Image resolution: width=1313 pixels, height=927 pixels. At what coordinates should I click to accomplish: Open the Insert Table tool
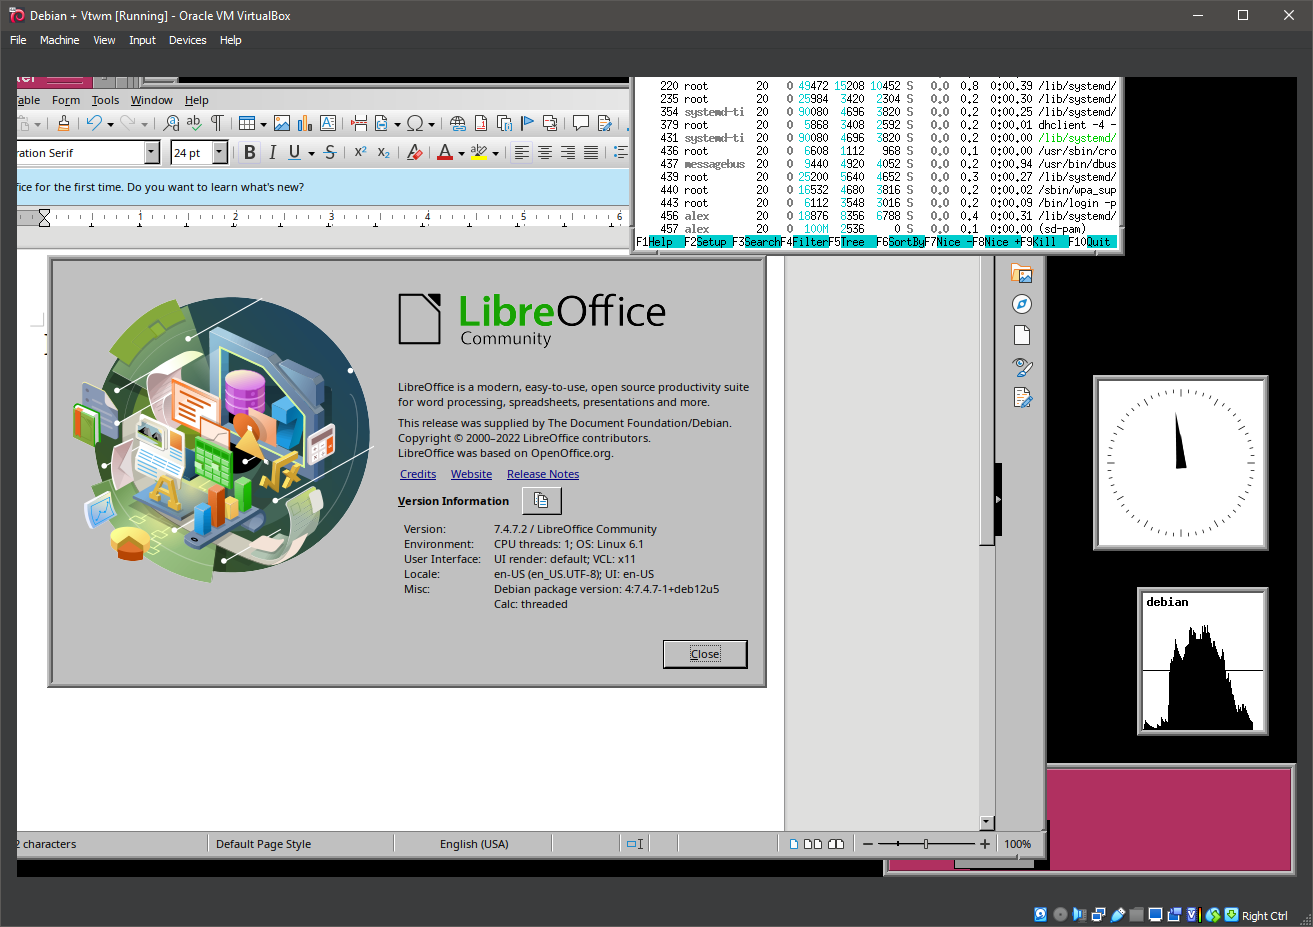coord(246,125)
